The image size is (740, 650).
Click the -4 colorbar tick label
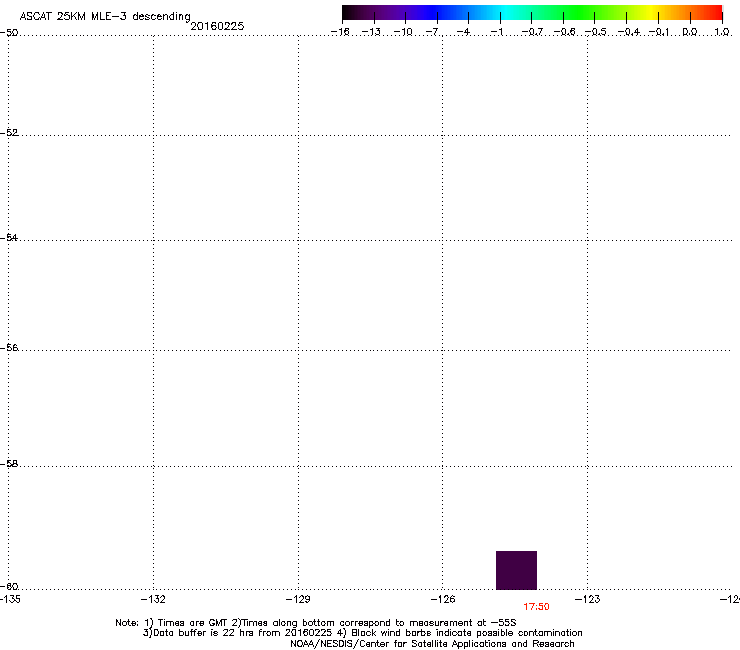[x=464, y=32]
